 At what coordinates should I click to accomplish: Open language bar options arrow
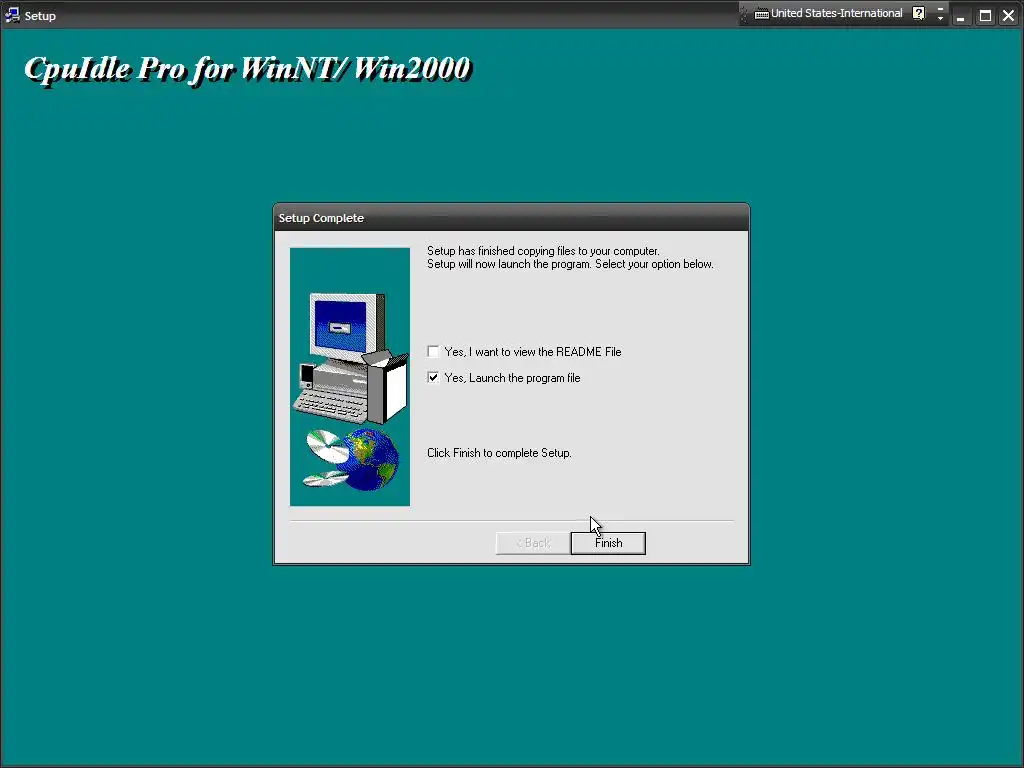(940, 18)
